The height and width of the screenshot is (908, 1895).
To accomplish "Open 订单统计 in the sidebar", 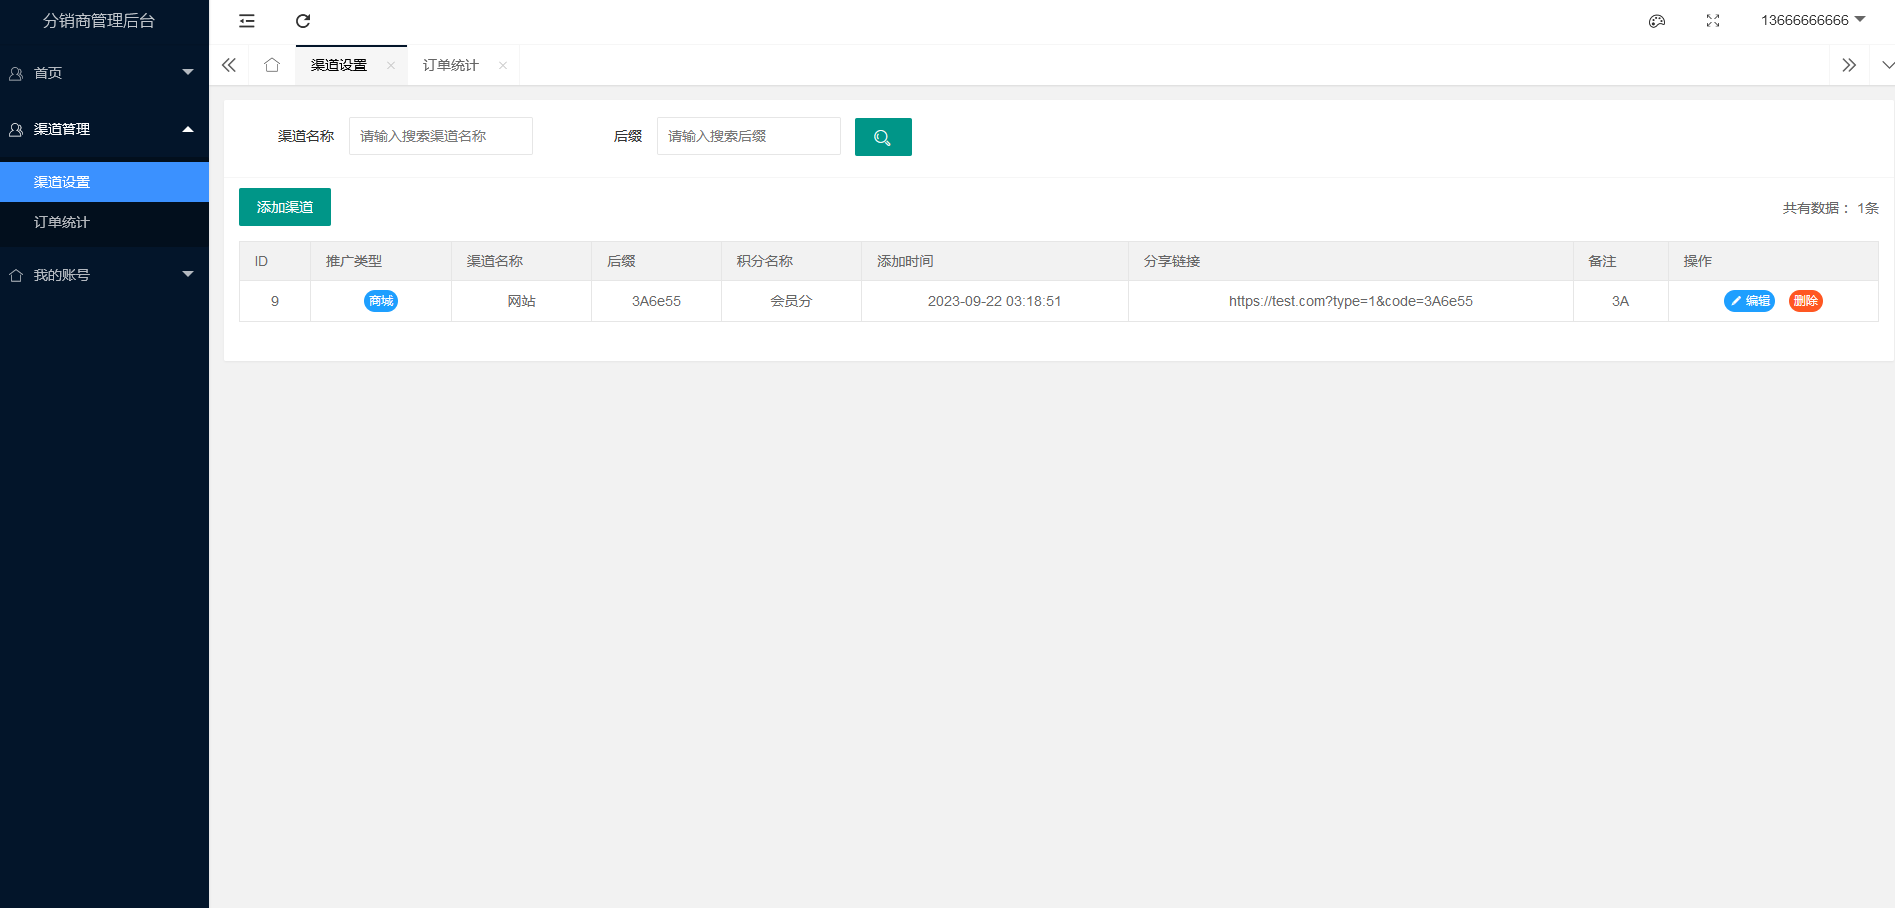I will tap(104, 222).
